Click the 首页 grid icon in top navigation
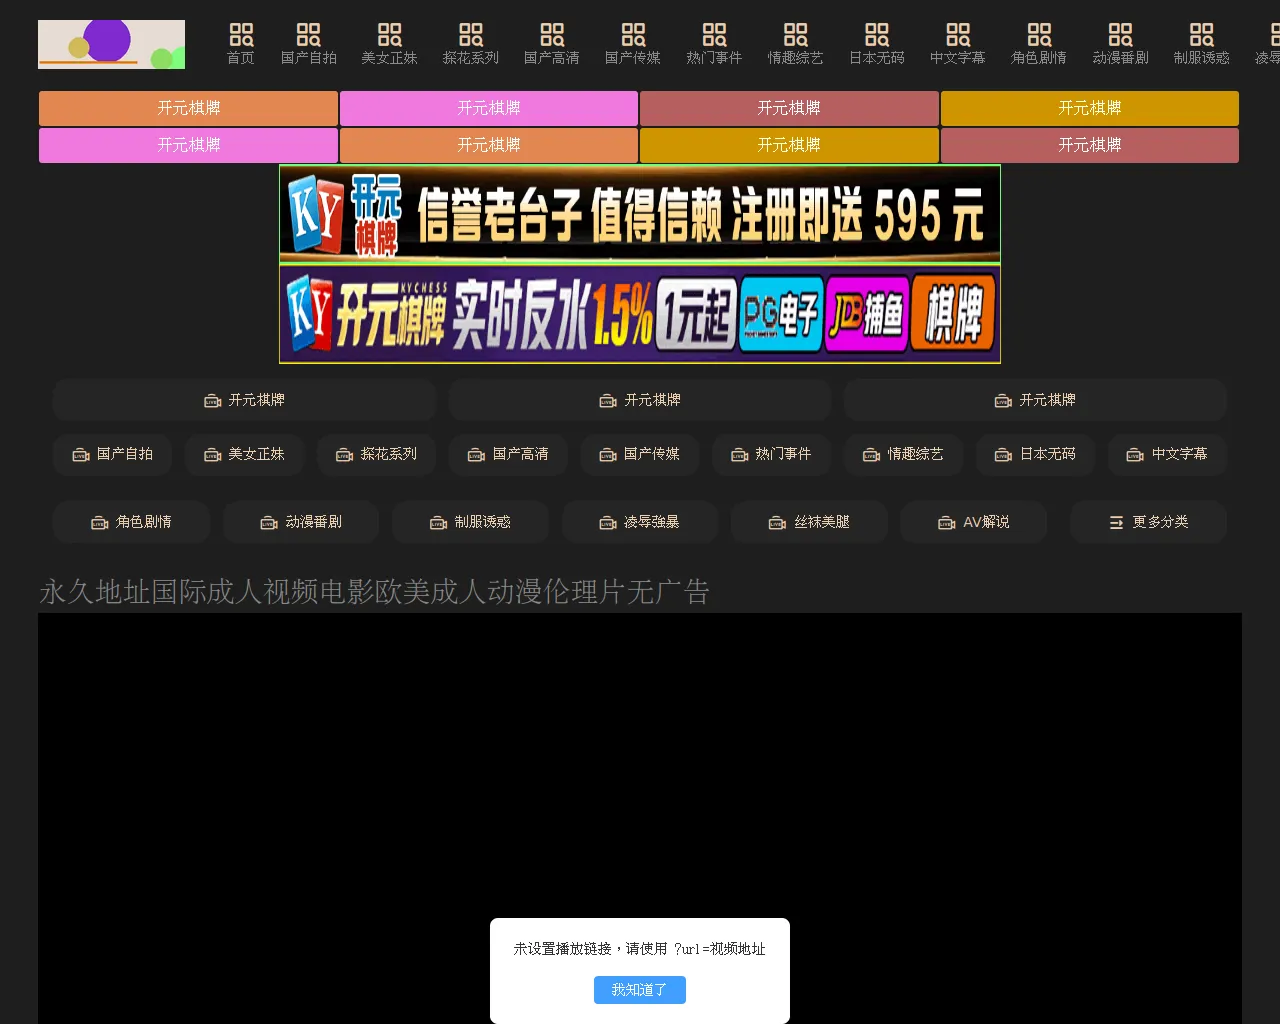This screenshot has width=1280, height=1024. pyautogui.click(x=241, y=35)
